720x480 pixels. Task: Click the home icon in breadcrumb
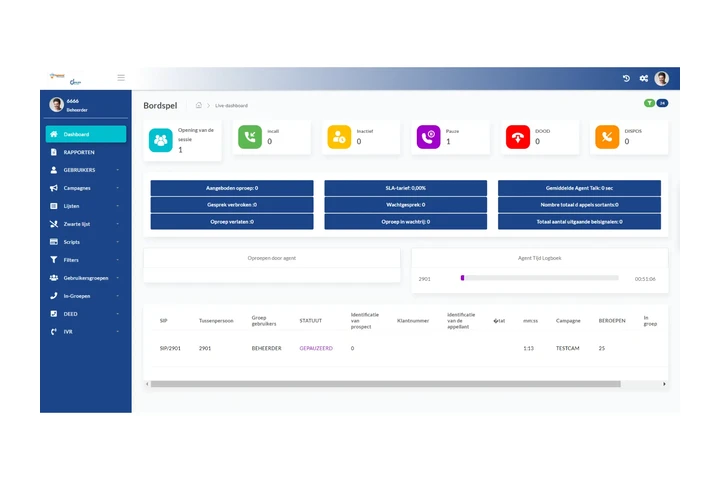coord(199,105)
